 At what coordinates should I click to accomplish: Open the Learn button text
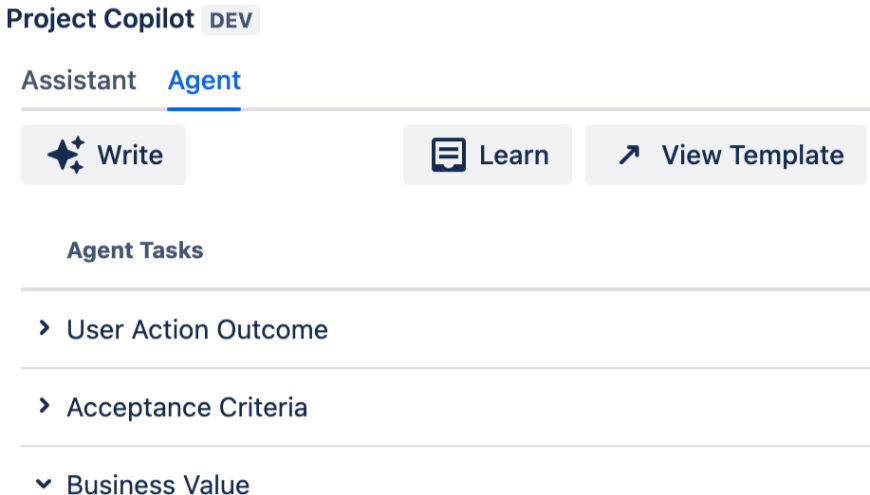pos(513,155)
